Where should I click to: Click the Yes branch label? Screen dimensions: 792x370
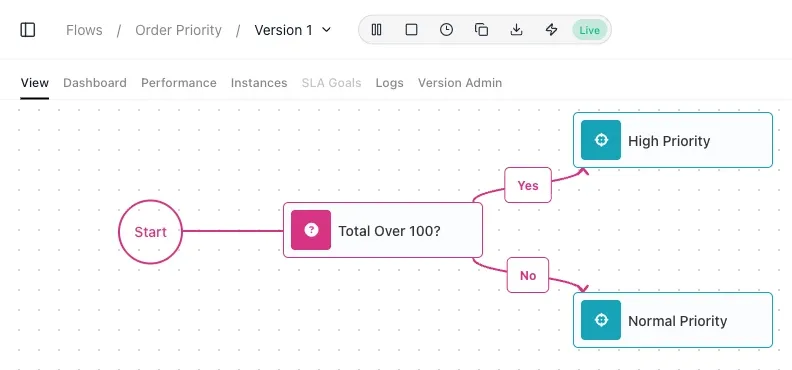pyautogui.click(x=528, y=185)
